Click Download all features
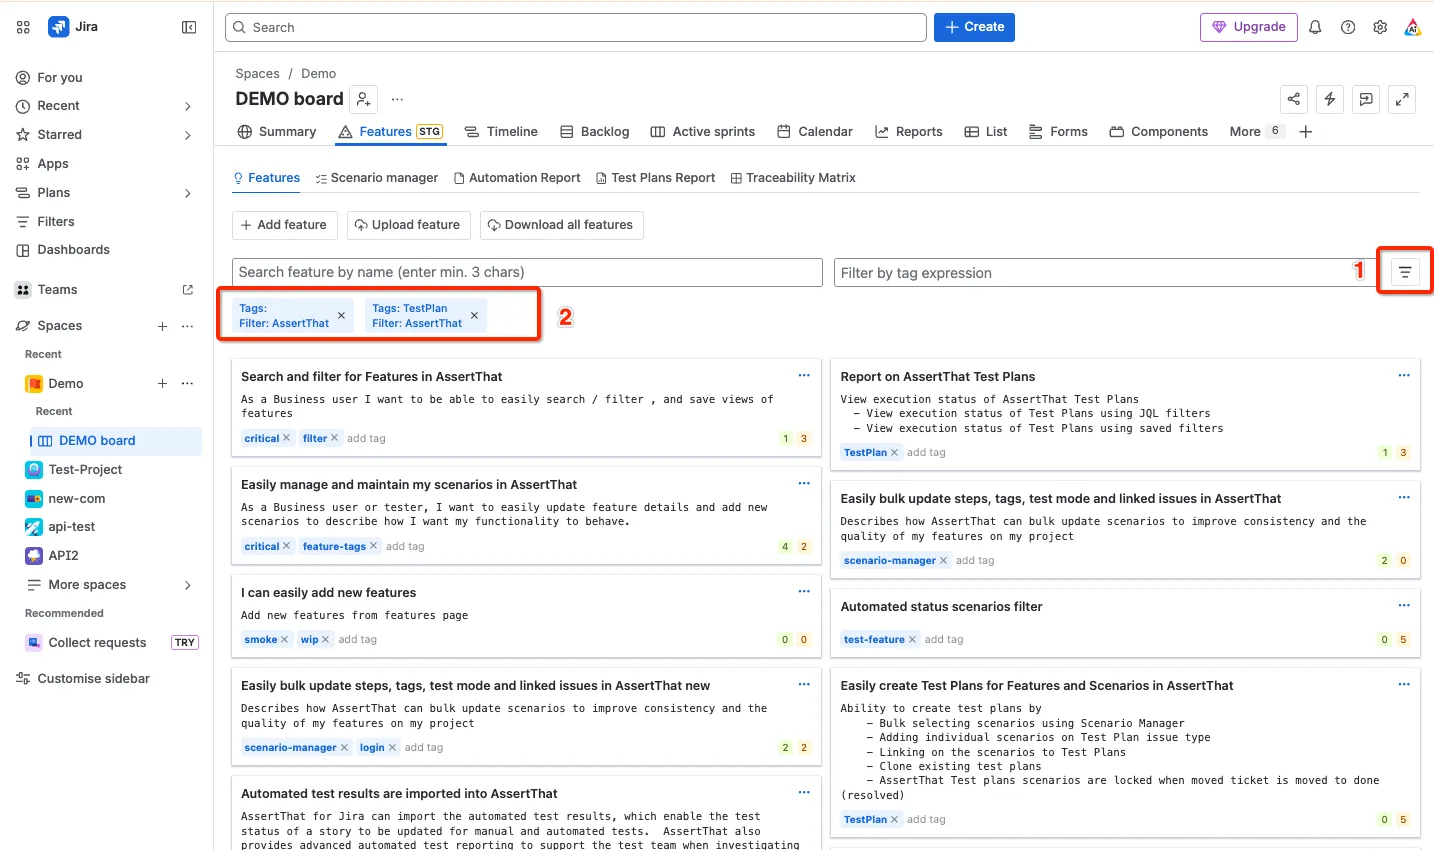Viewport: 1434px width, 850px height. click(x=561, y=225)
